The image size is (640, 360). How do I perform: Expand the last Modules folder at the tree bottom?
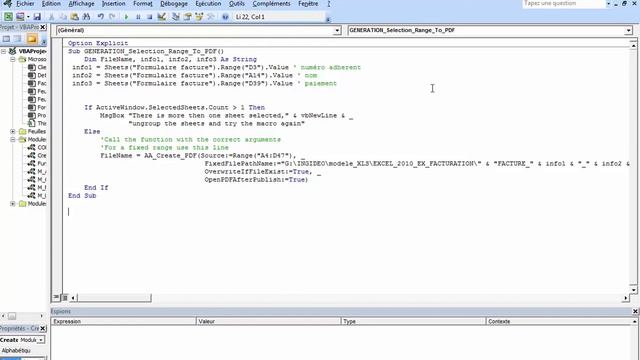[13, 204]
